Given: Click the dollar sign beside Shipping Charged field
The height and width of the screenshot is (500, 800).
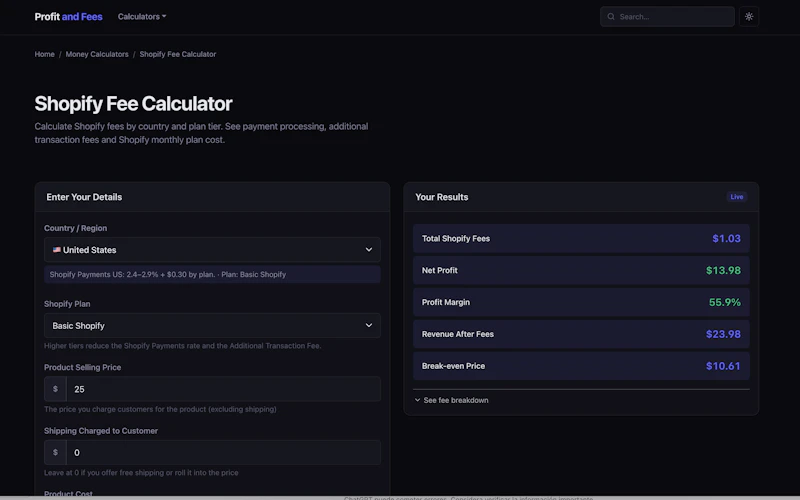Looking at the screenshot, I should 55,453.
